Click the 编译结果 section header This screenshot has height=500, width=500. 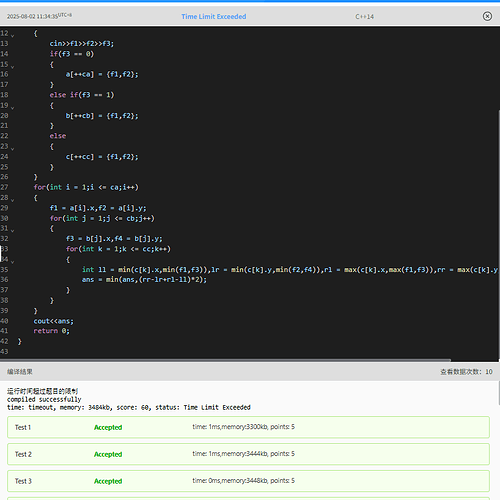click(20, 372)
